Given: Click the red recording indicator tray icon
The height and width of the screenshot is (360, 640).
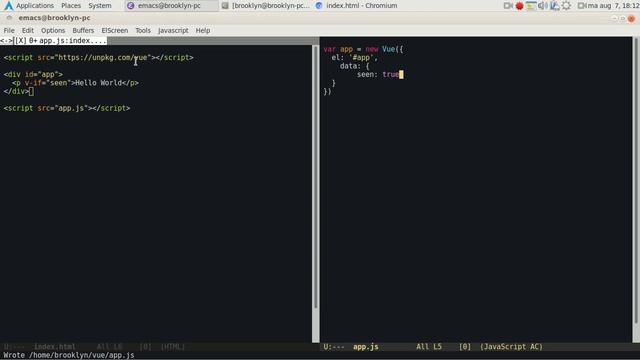Looking at the screenshot, I should [519, 6].
